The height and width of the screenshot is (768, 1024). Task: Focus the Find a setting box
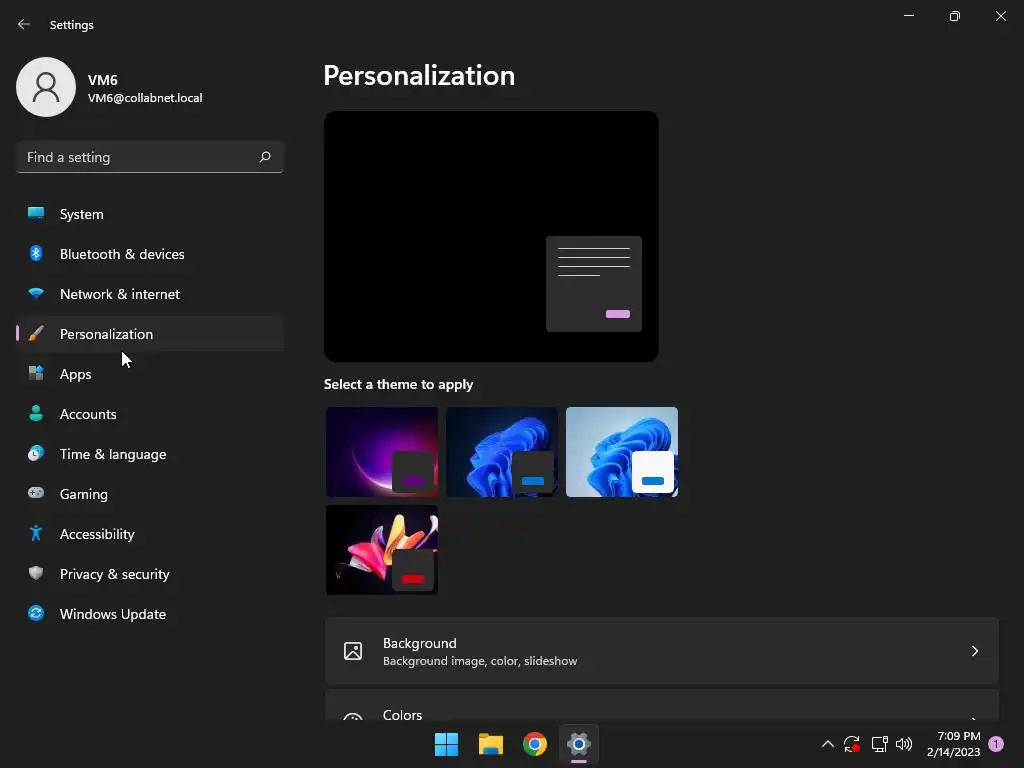pos(150,157)
